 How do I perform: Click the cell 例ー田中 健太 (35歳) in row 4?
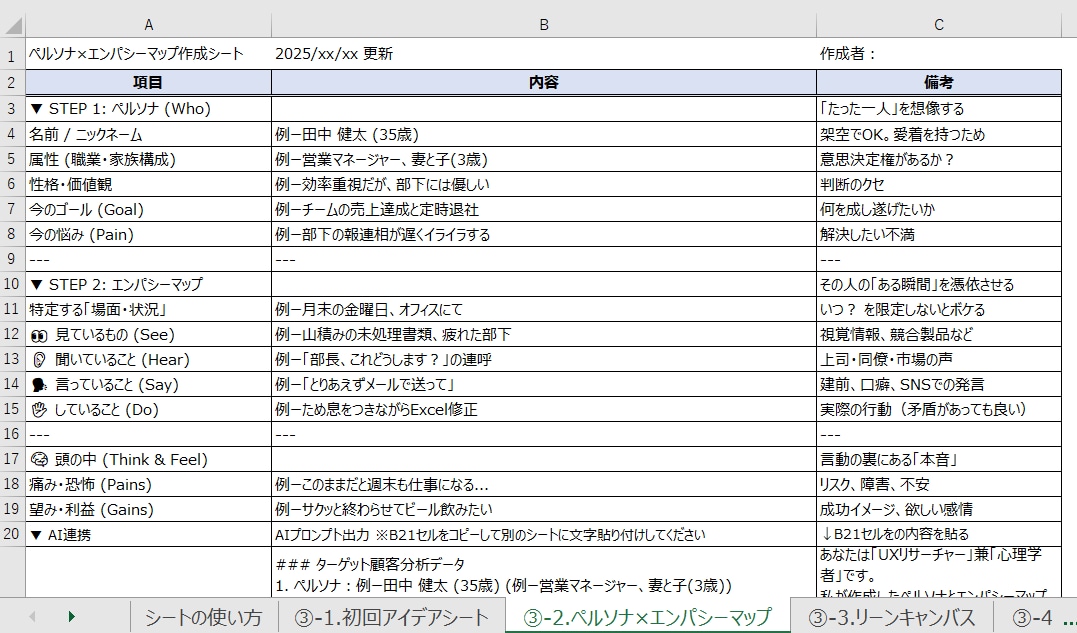click(x=543, y=134)
